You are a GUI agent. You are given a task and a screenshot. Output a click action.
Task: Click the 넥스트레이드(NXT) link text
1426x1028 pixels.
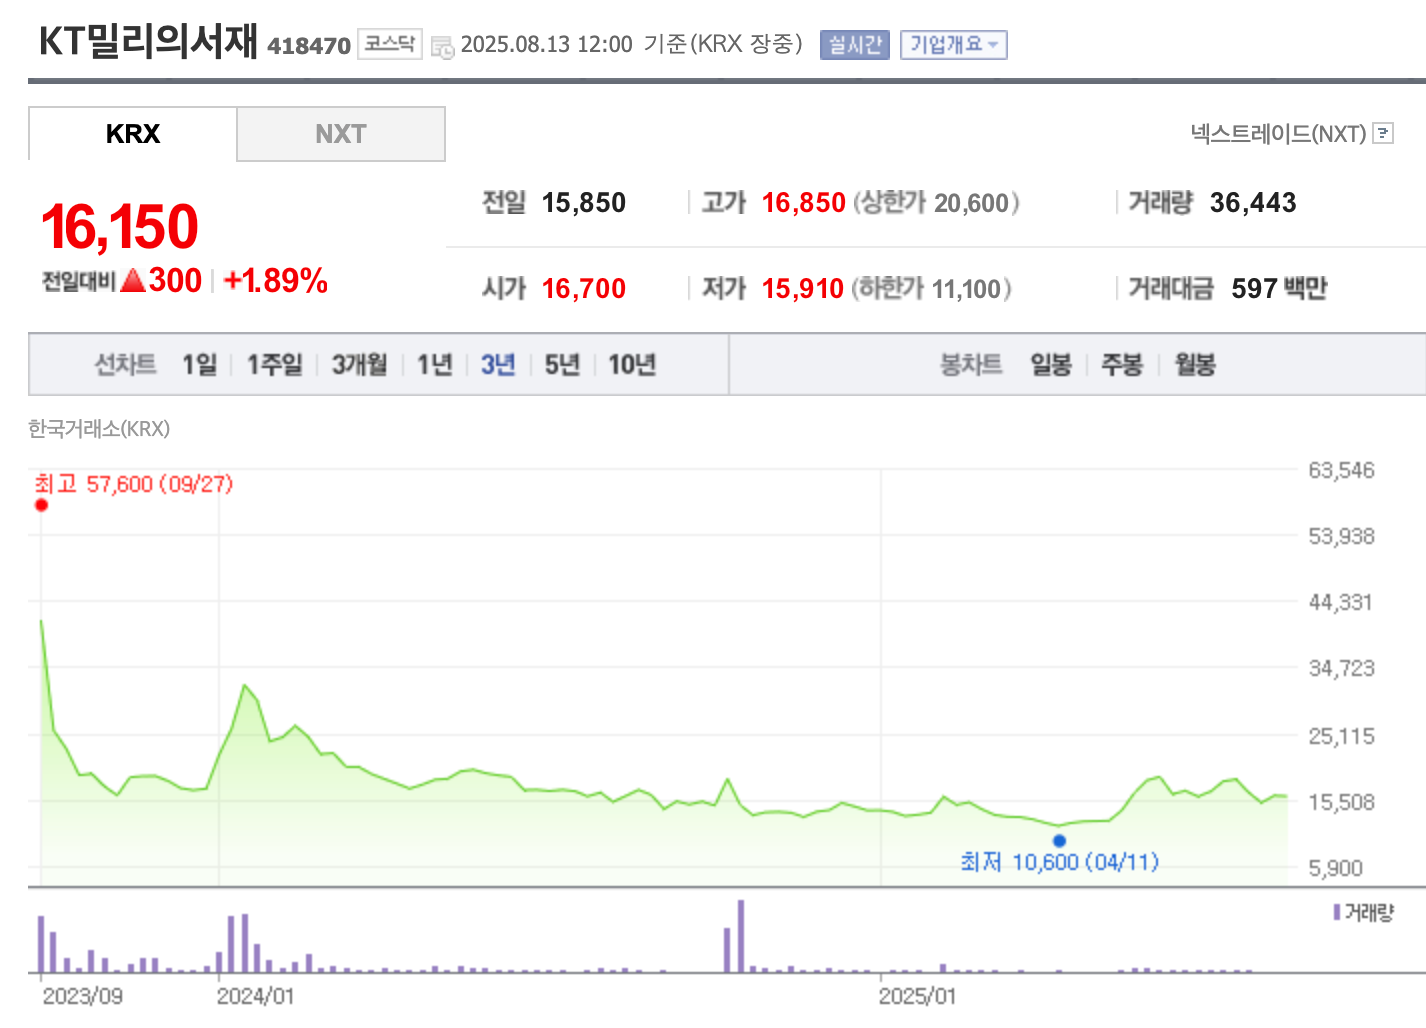1278,134
